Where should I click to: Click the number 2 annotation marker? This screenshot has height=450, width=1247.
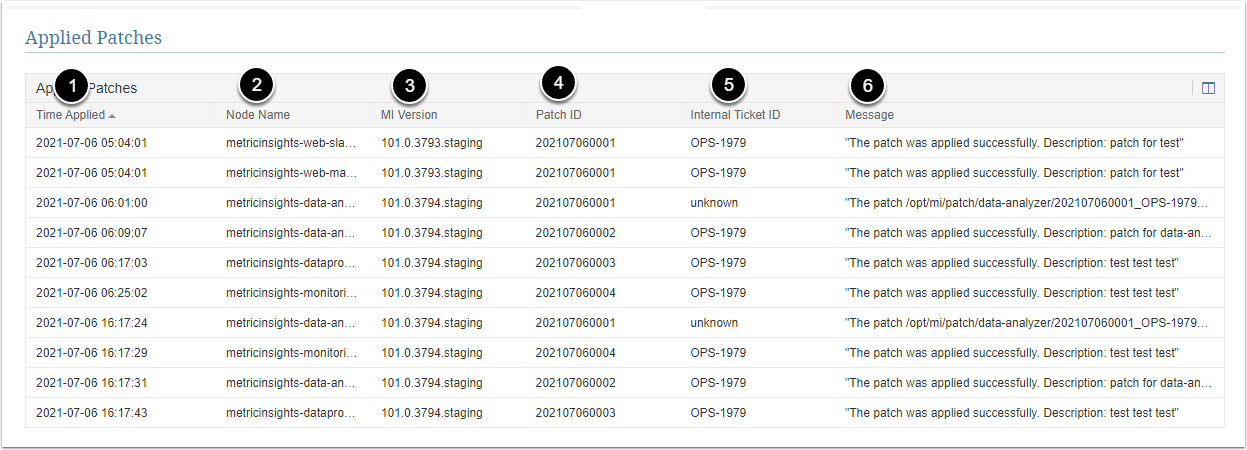point(257,84)
